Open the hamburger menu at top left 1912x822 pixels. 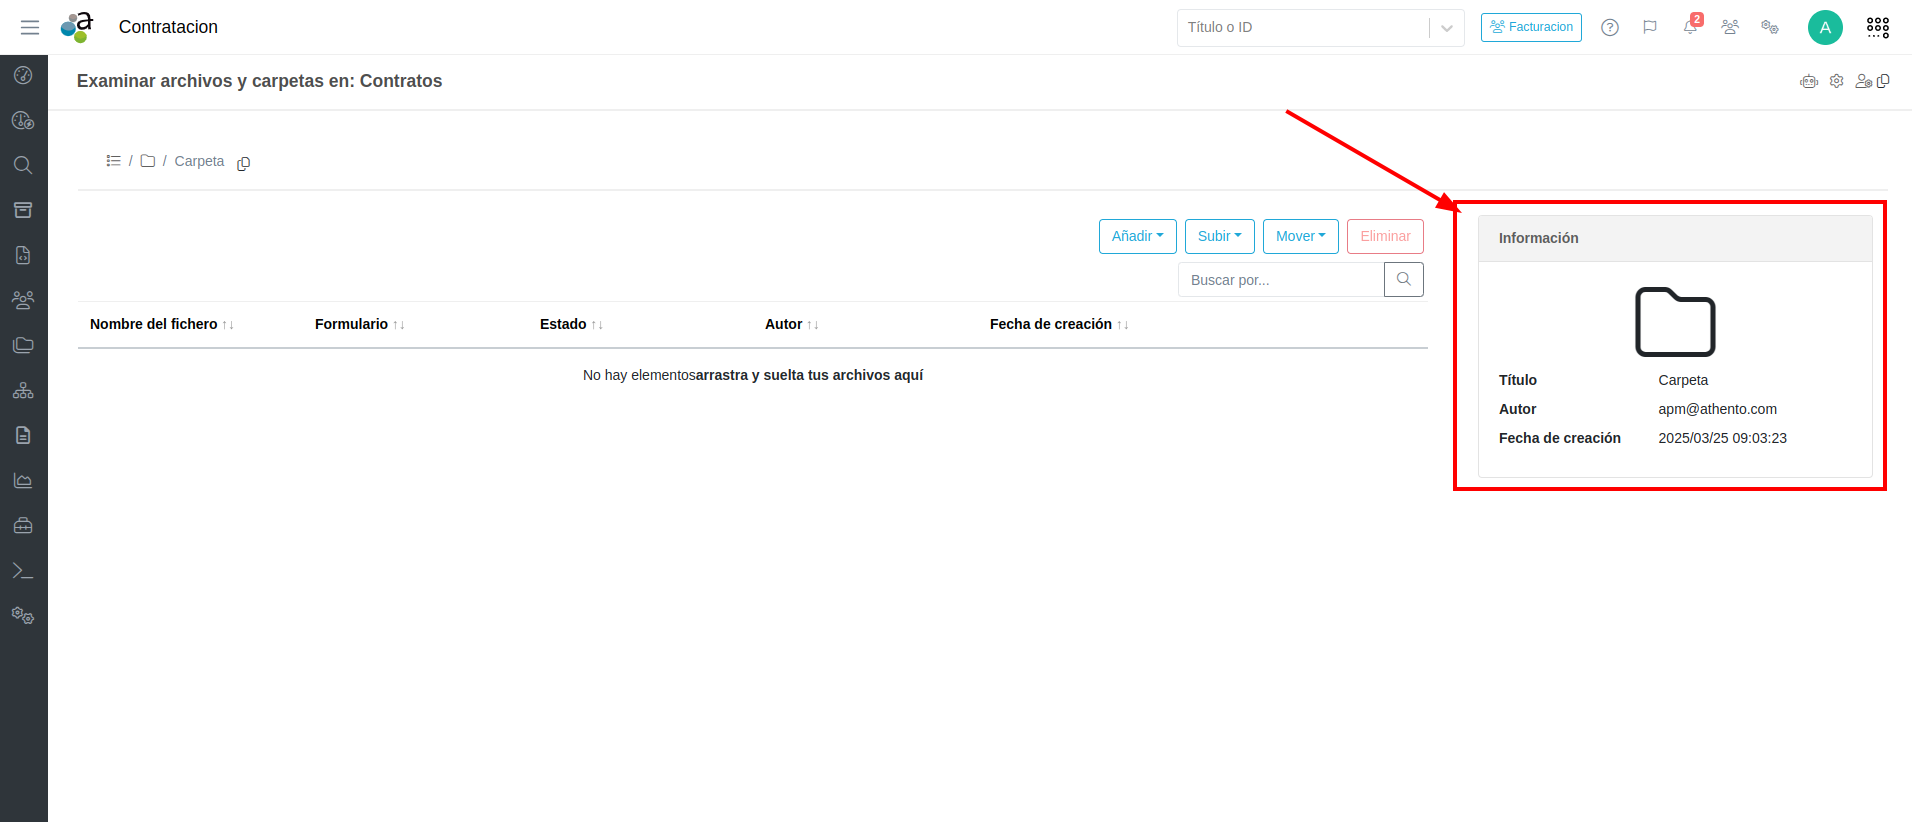pos(30,27)
